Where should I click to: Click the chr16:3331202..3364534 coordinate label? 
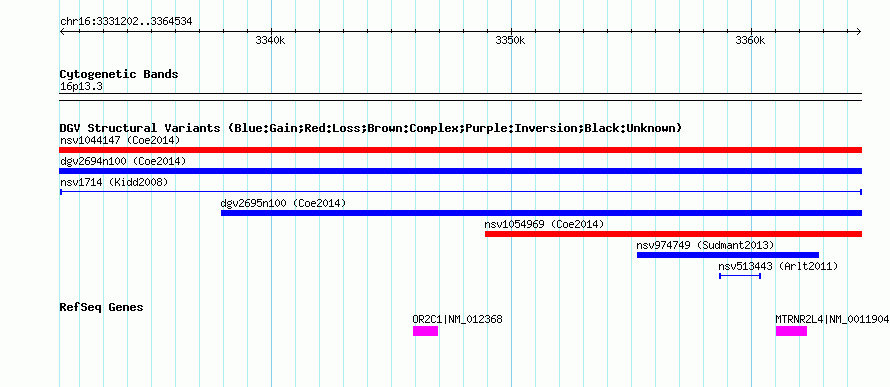pos(126,22)
